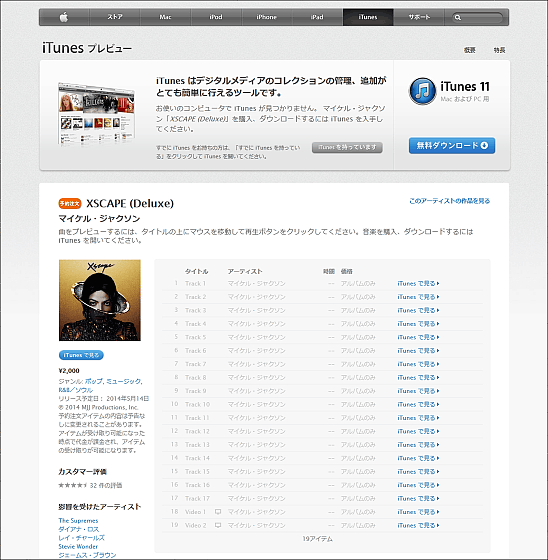Select the Track 11 title
The height and width of the screenshot is (560, 548).
click(197, 418)
